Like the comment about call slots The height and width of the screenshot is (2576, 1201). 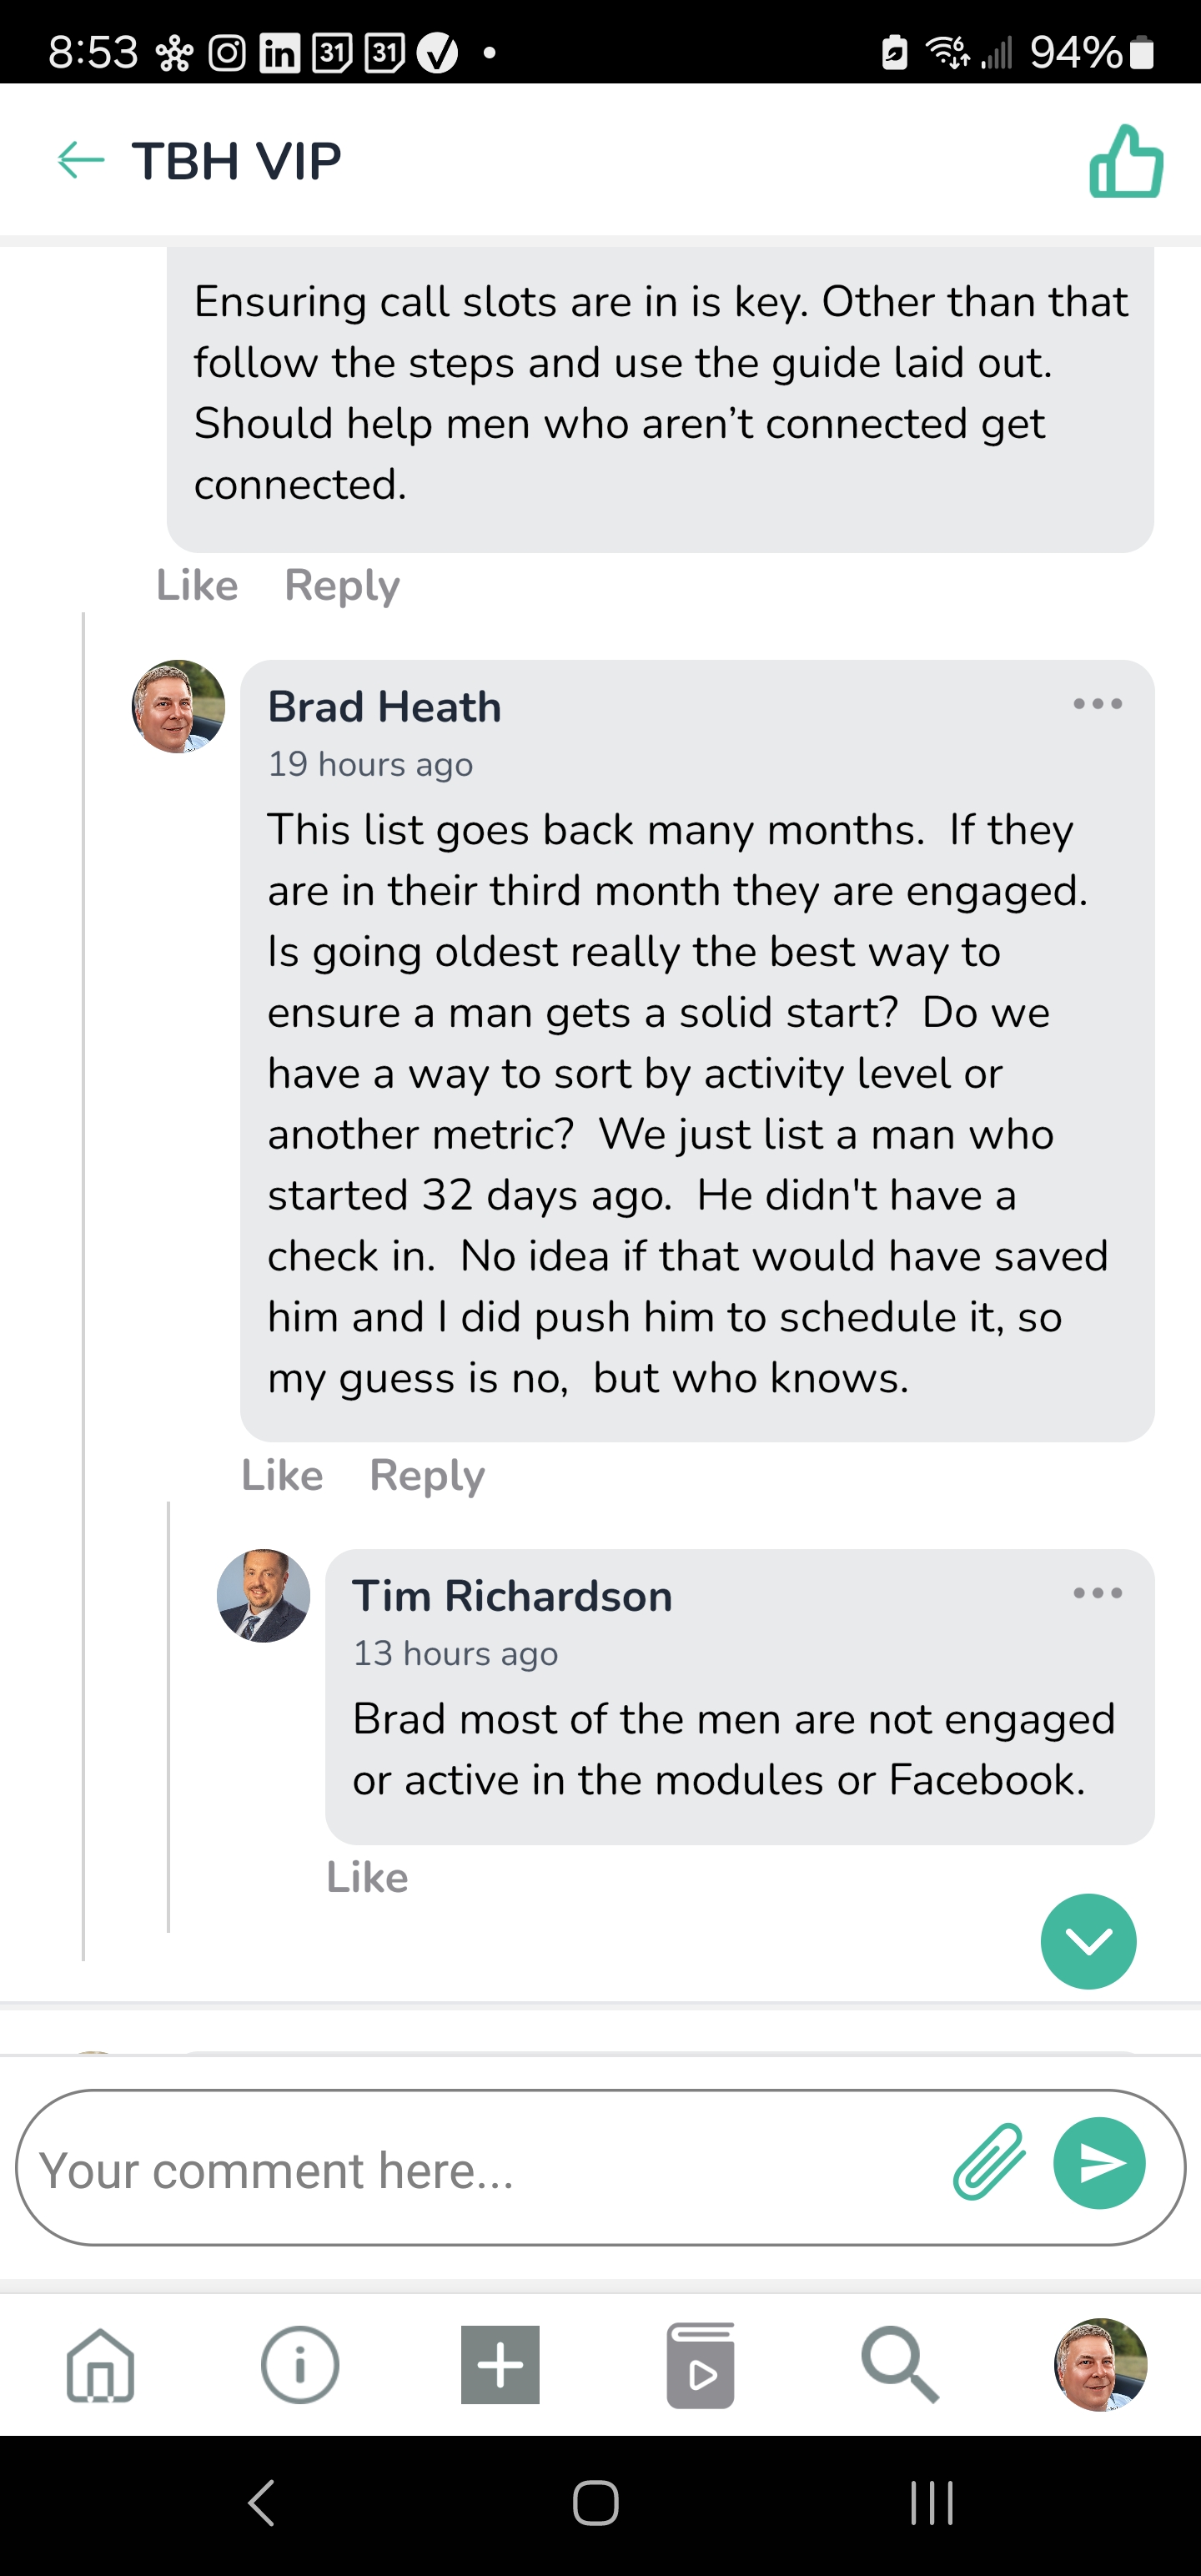coord(197,585)
